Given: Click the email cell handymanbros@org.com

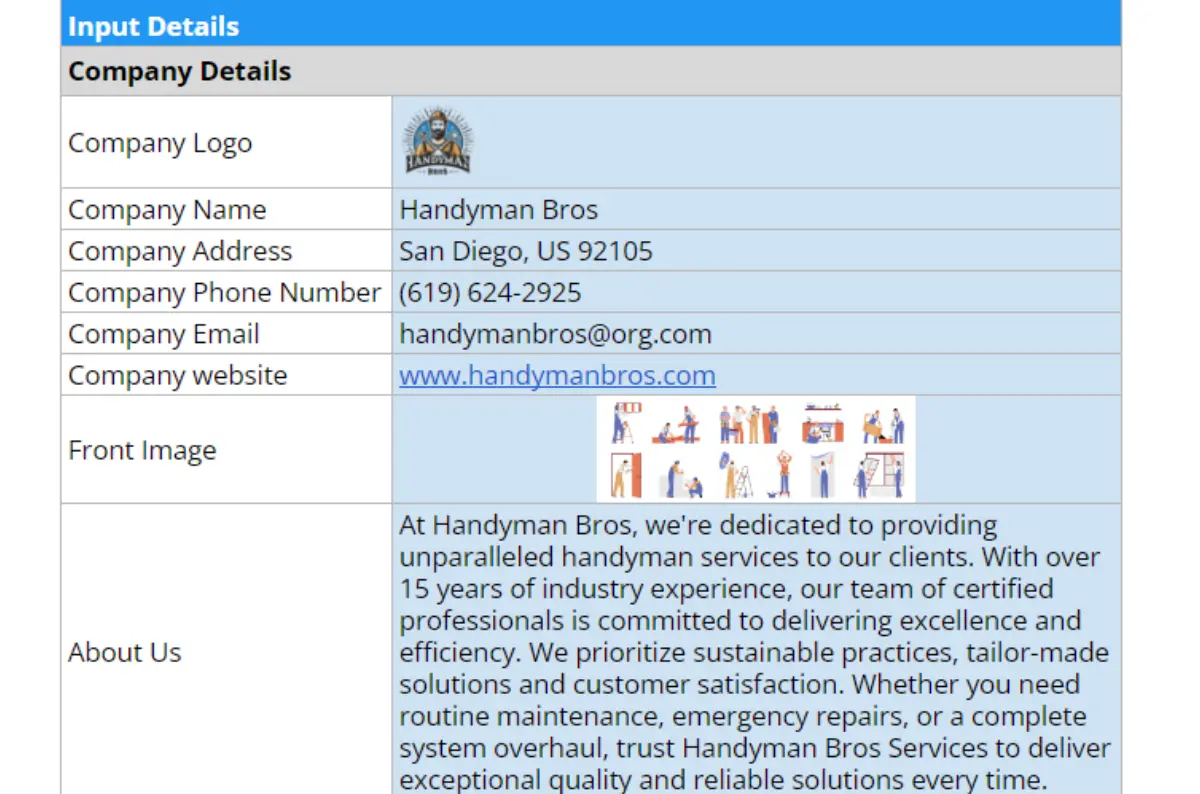Looking at the screenshot, I should click(x=756, y=333).
